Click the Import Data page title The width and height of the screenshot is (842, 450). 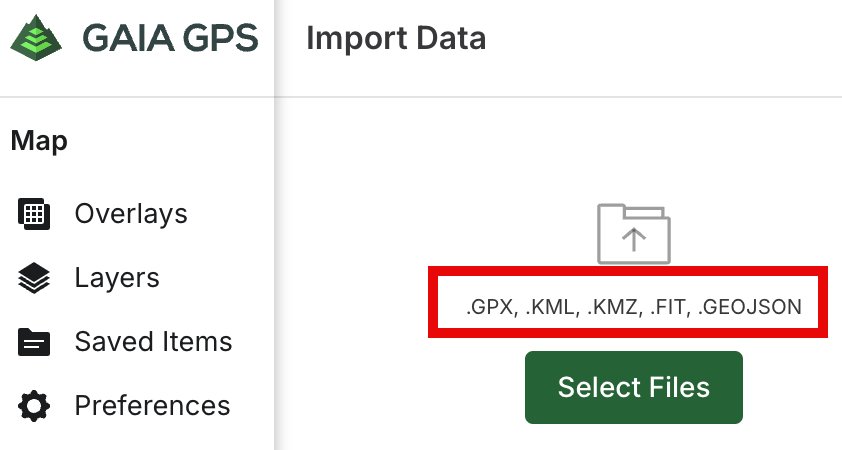(x=396, y=38)
